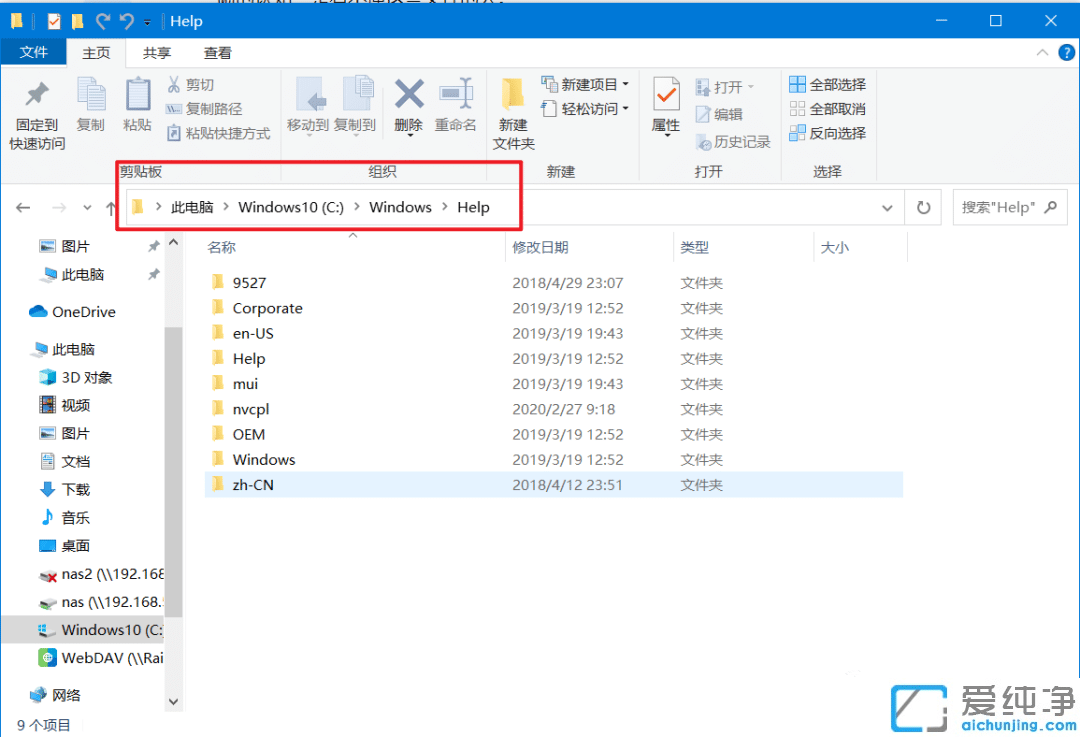Click the blue Help question mark icon
Image resolution: width=1080 pixels, height=737 pixels.
click(1066, 53)
